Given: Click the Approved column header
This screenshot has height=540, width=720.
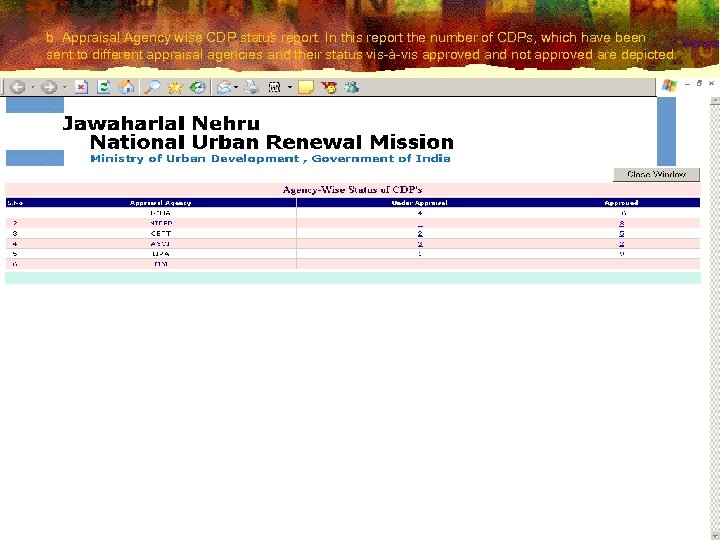Looking at the screenshot, I should coord(621,202).
